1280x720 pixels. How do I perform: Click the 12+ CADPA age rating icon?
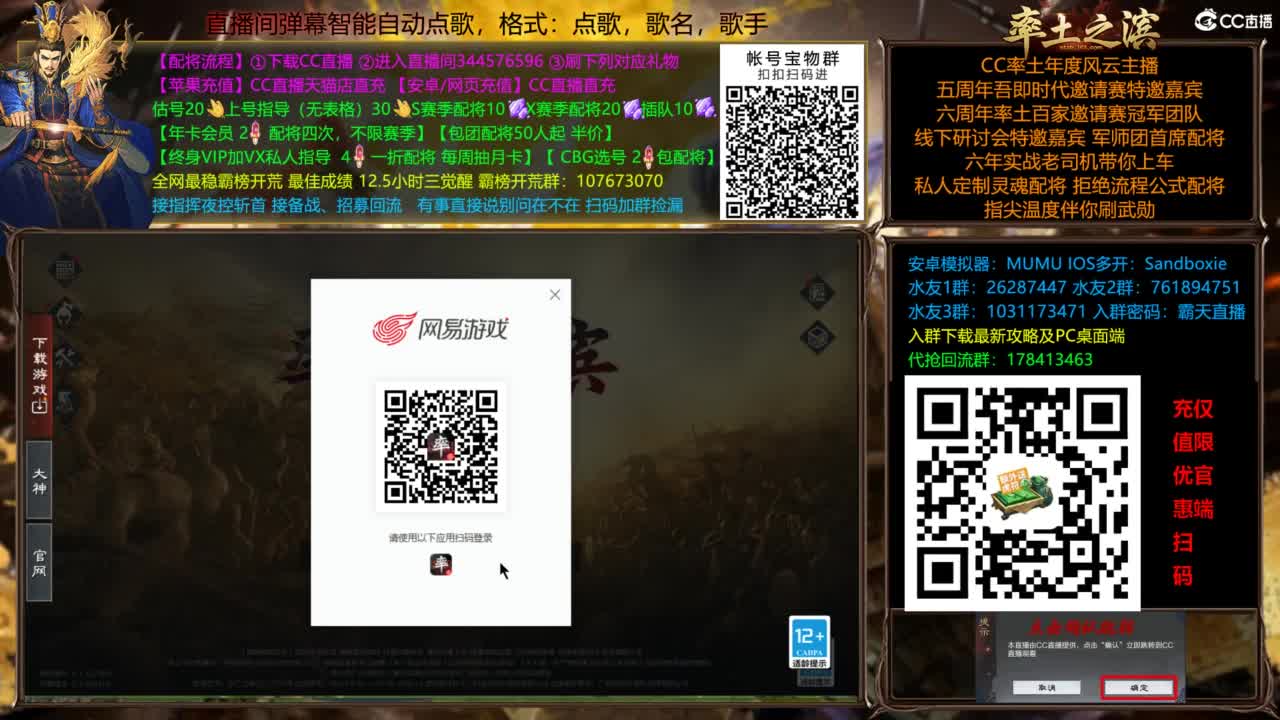point(809,642)
